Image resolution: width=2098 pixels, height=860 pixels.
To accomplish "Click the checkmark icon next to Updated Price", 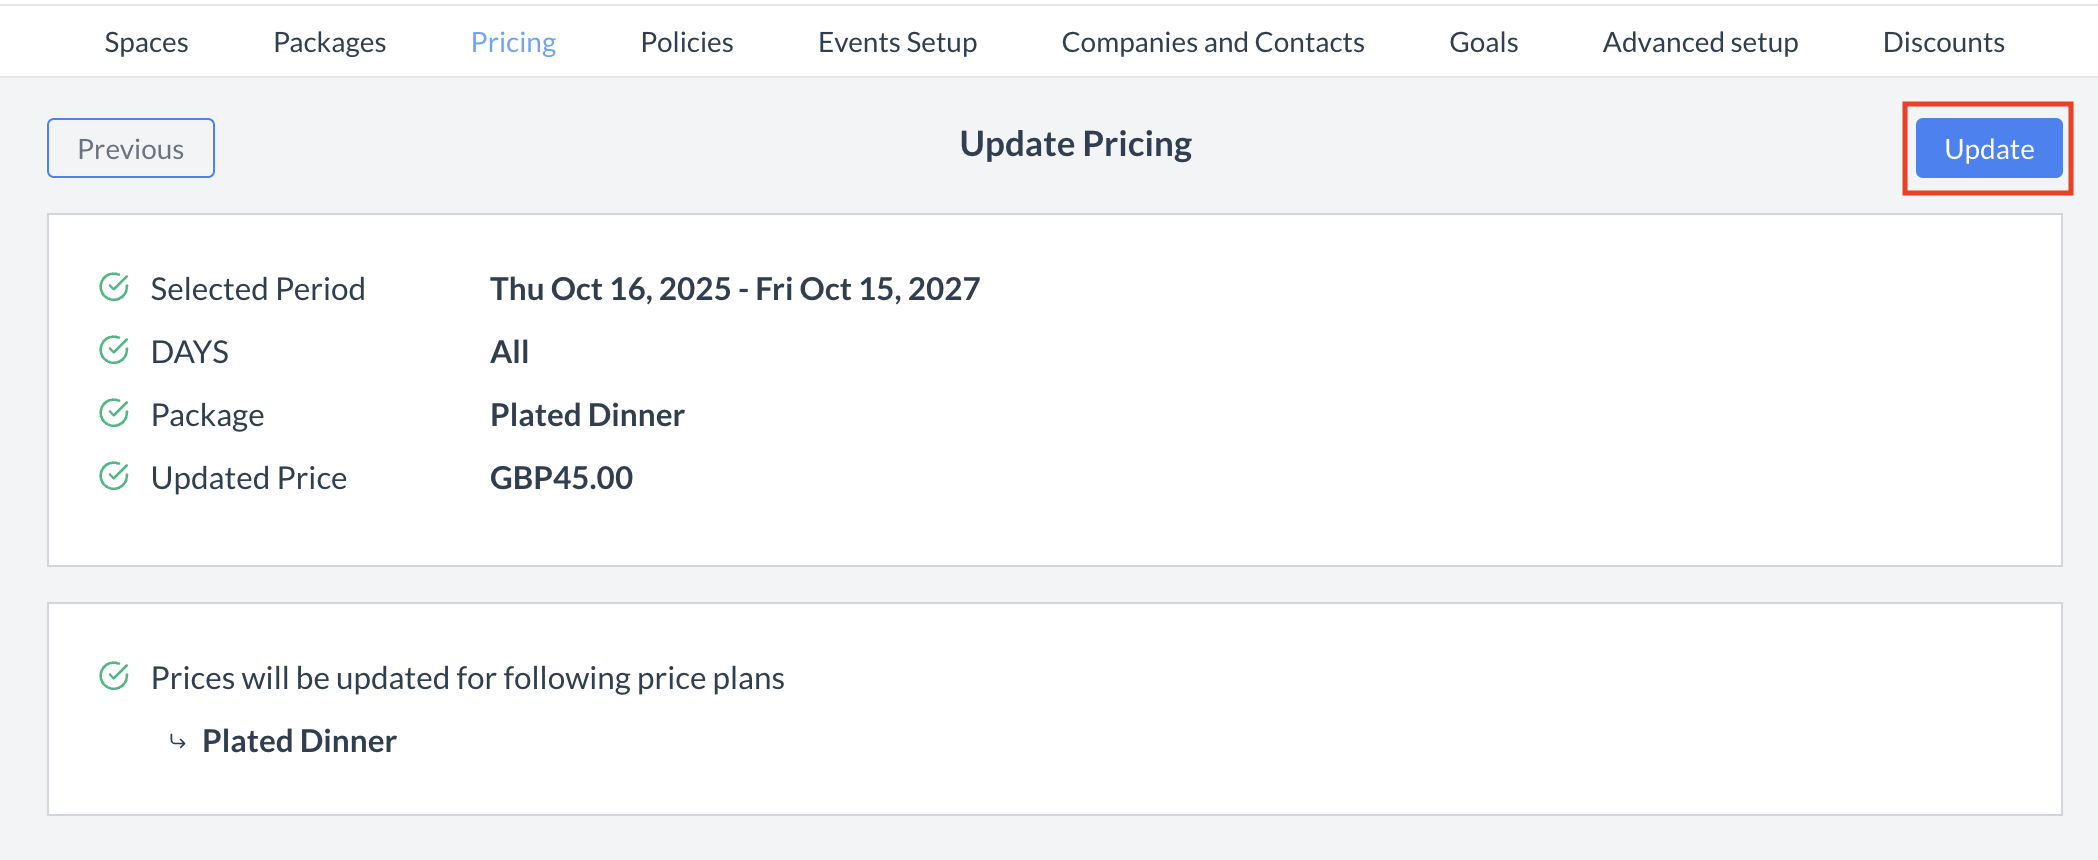I will [x=114, y=476].
